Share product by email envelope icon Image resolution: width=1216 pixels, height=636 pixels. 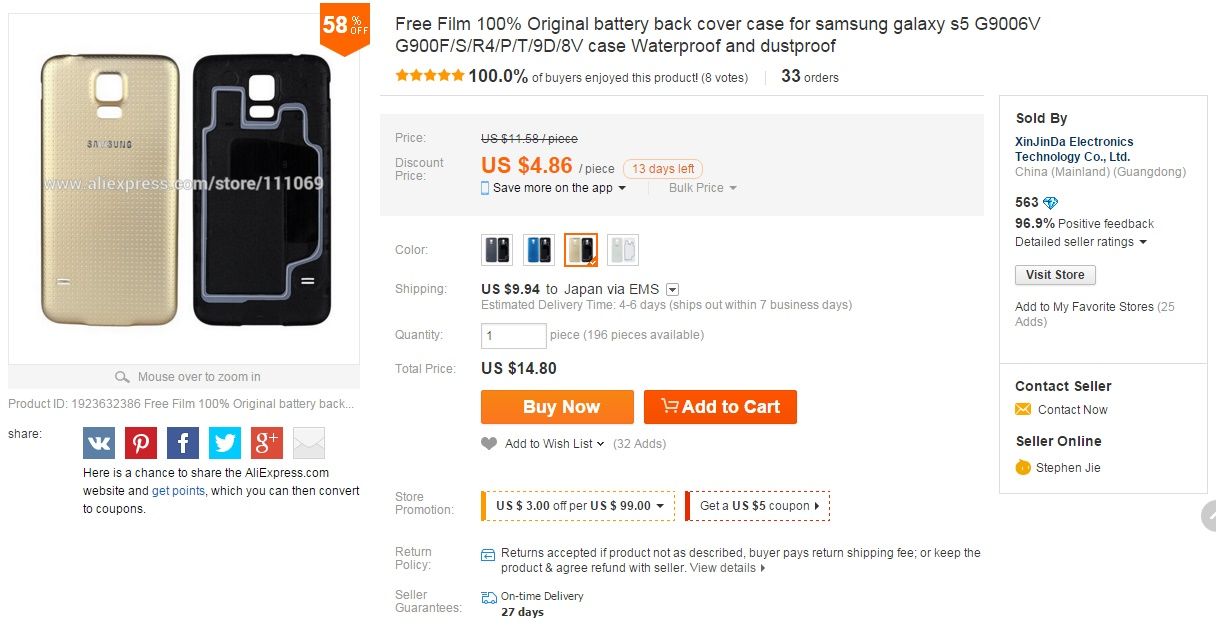(x=309, y=443)
